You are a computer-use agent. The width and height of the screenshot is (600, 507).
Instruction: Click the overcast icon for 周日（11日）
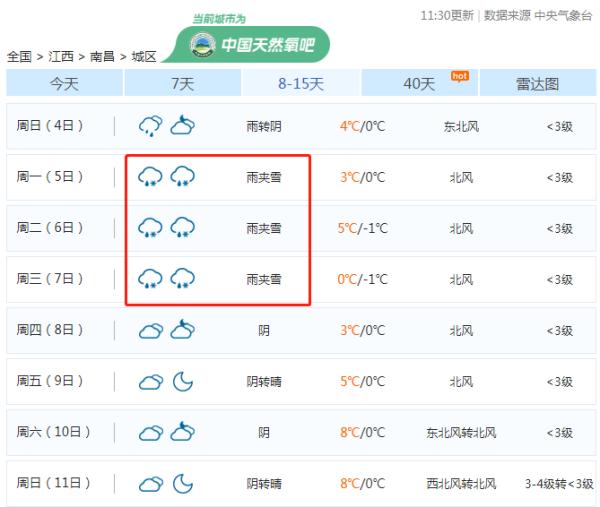coord(151,484)
